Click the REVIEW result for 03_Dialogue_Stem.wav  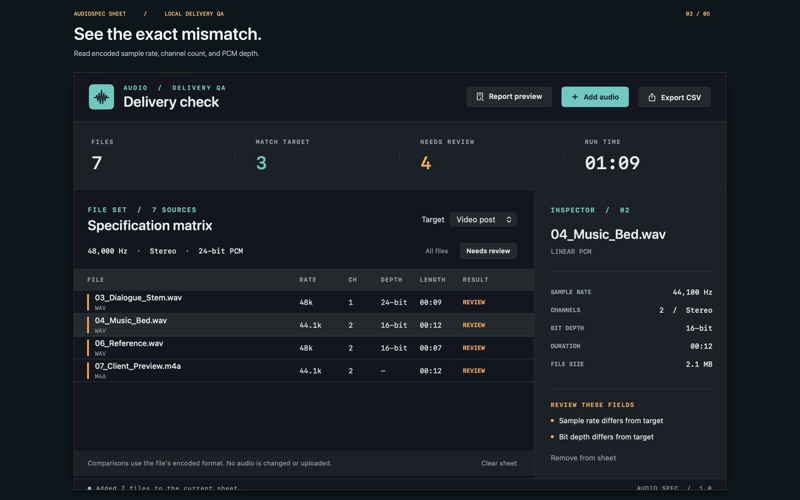(x=473, y=302)
